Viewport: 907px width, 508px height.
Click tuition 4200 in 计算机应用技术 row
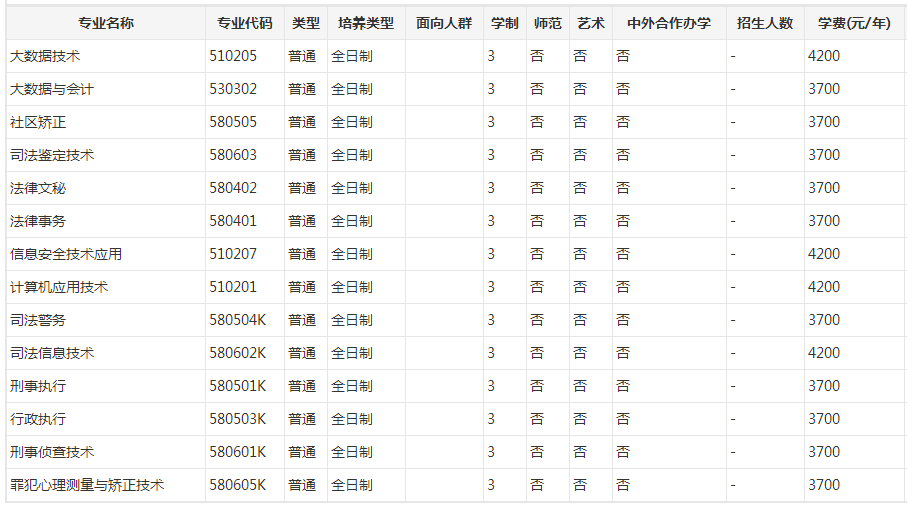tap(824, 287)
